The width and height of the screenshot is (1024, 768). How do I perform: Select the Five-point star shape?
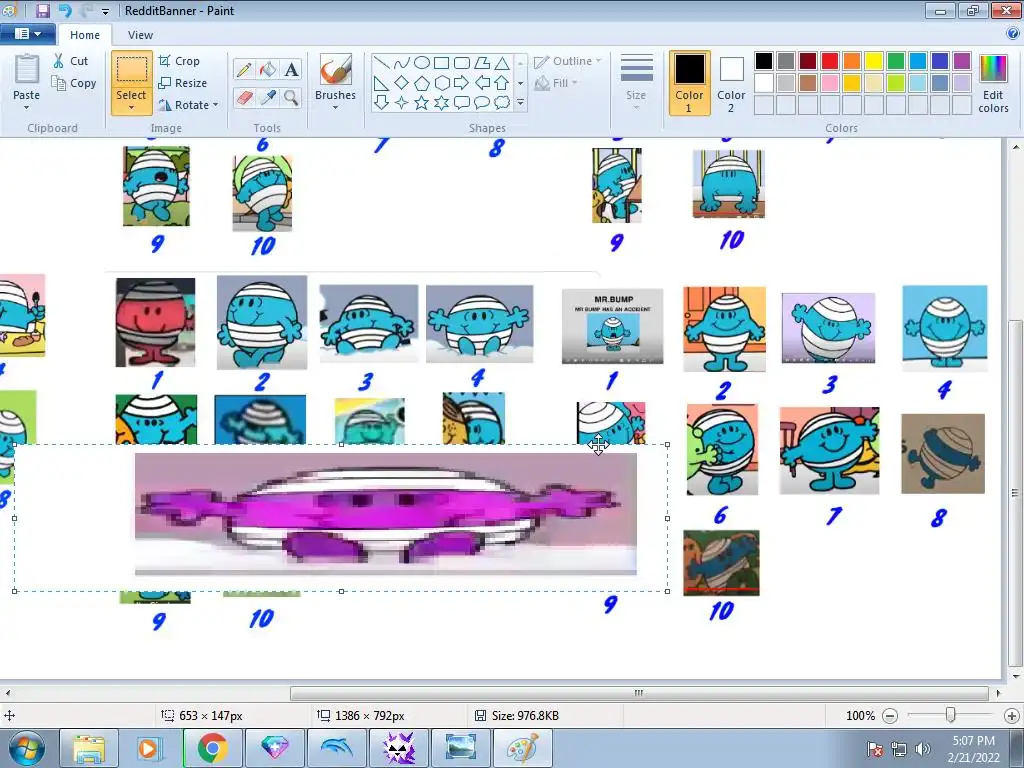pos(422,103)
